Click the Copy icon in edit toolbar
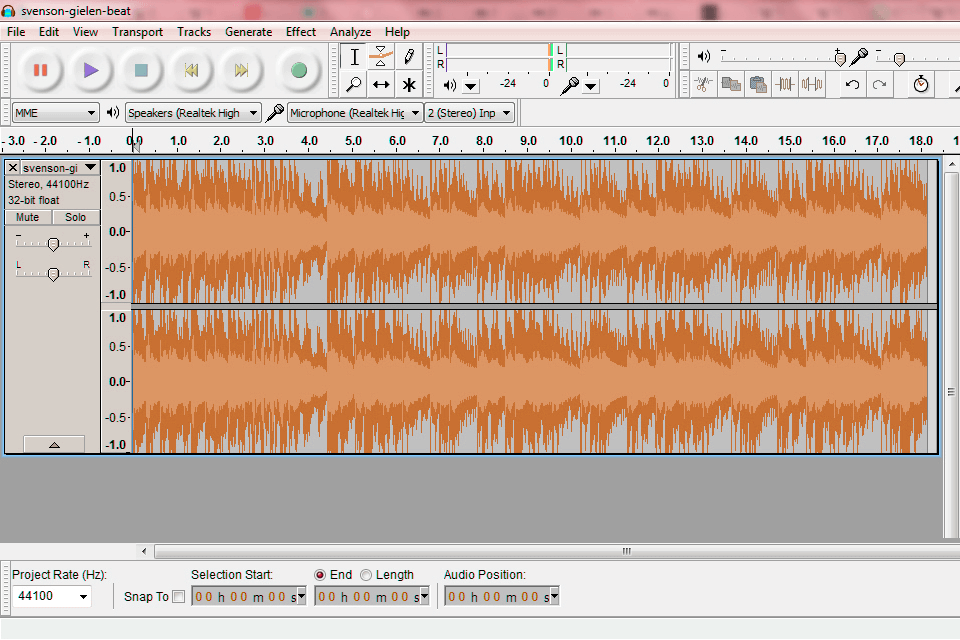 point(731,84)
